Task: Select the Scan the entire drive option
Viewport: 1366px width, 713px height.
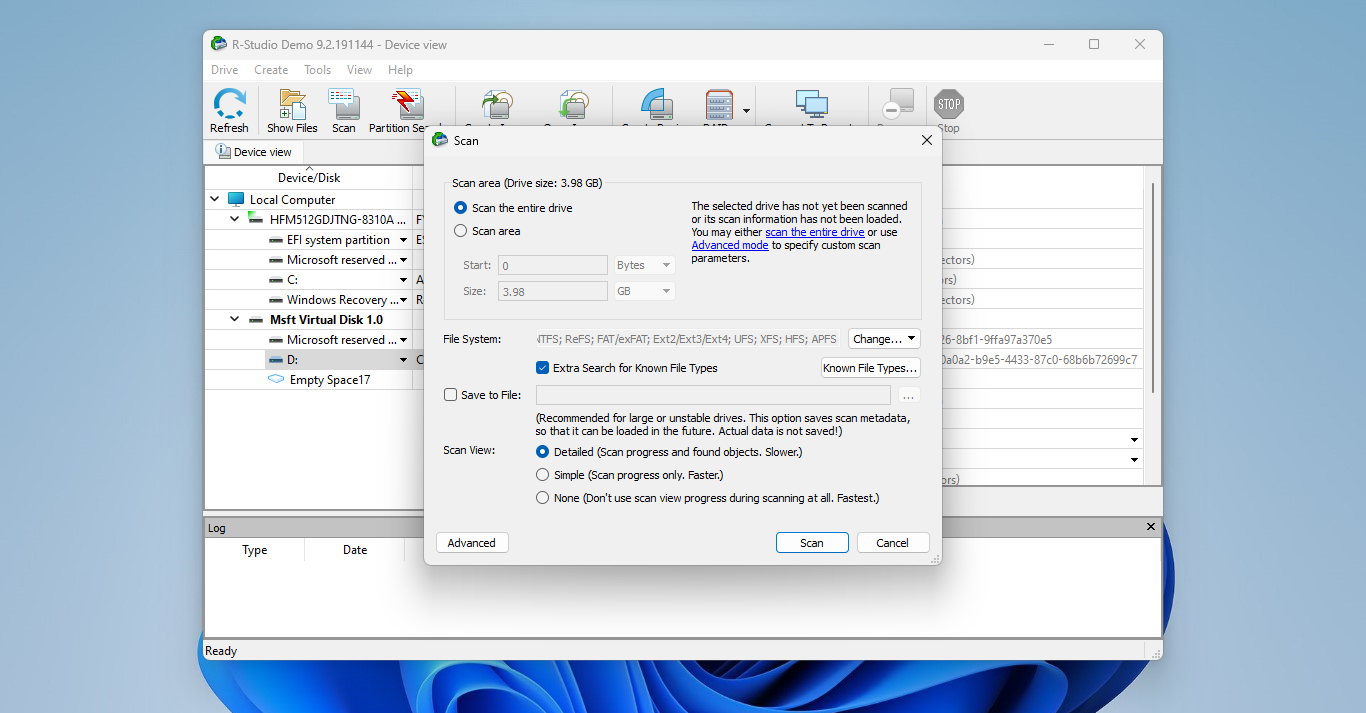Action: pos(460,208)
